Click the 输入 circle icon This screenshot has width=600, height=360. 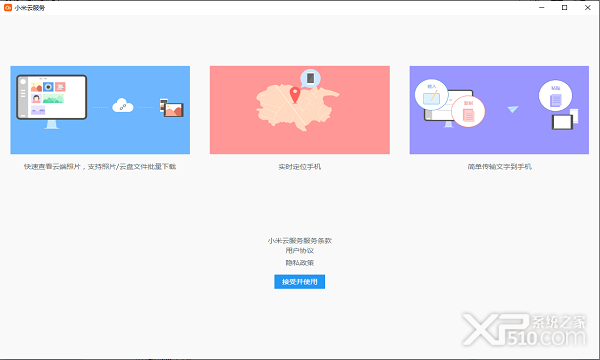tap(431, 95)
